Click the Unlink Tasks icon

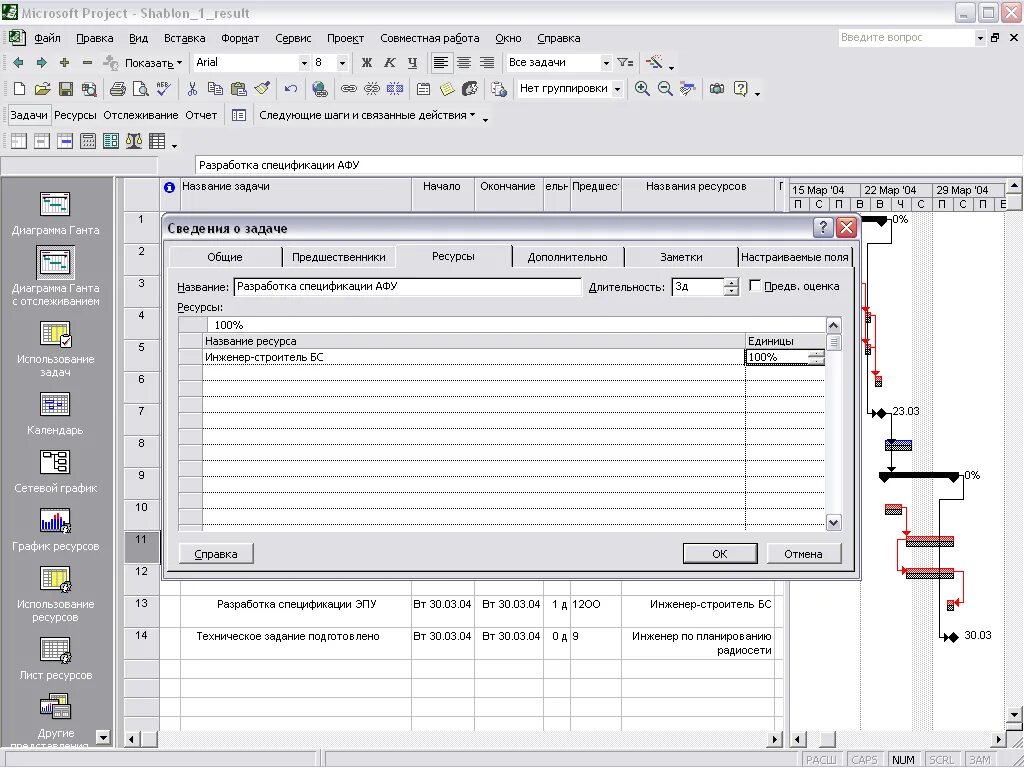[372, 89]
